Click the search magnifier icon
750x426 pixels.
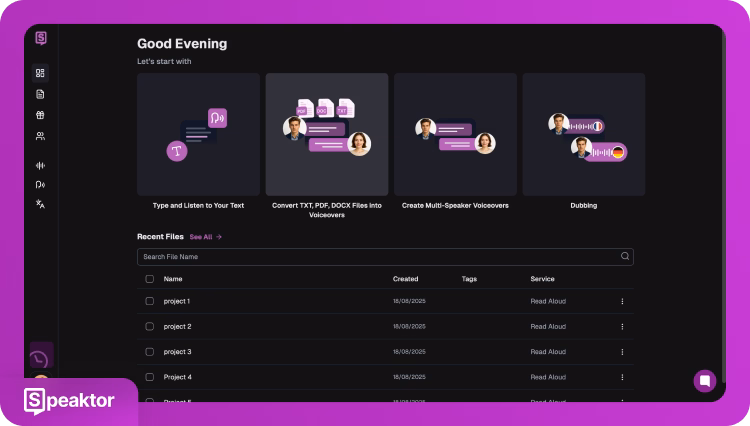625,256
